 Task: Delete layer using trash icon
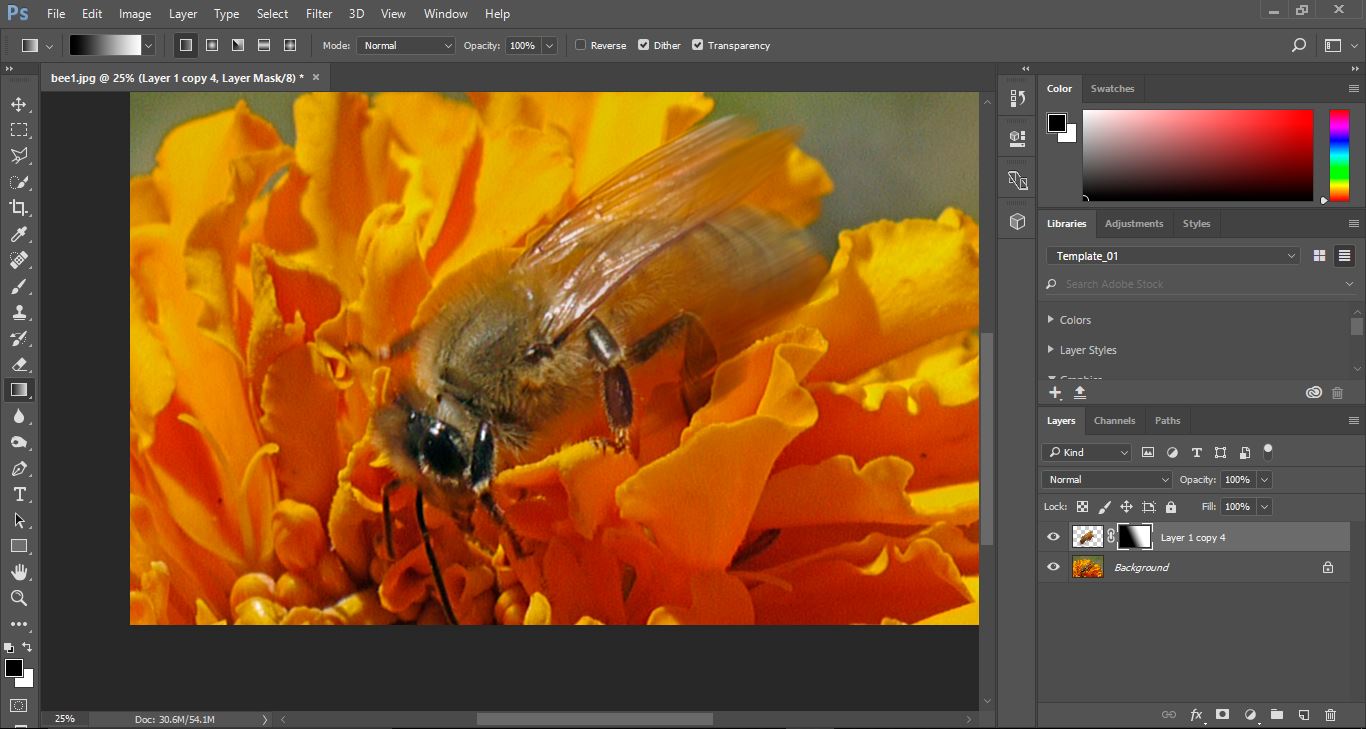(x=1330, y=715)
